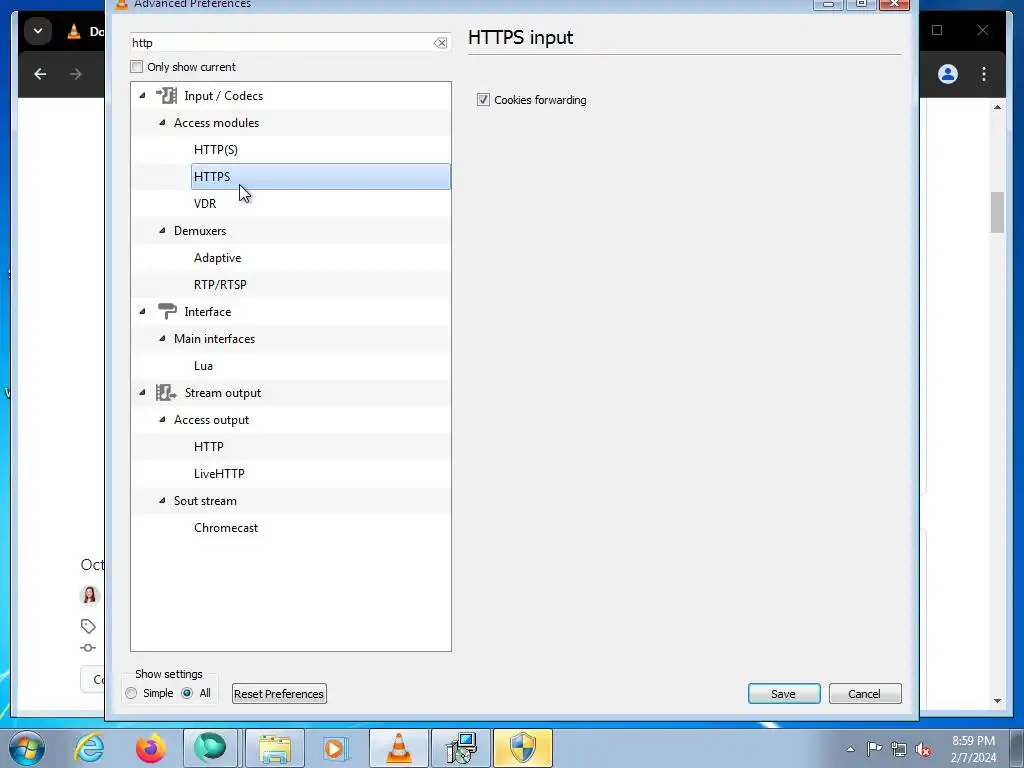Click browser back arrow in background window
1024x768 pixels.
click(x=40, y=74)
